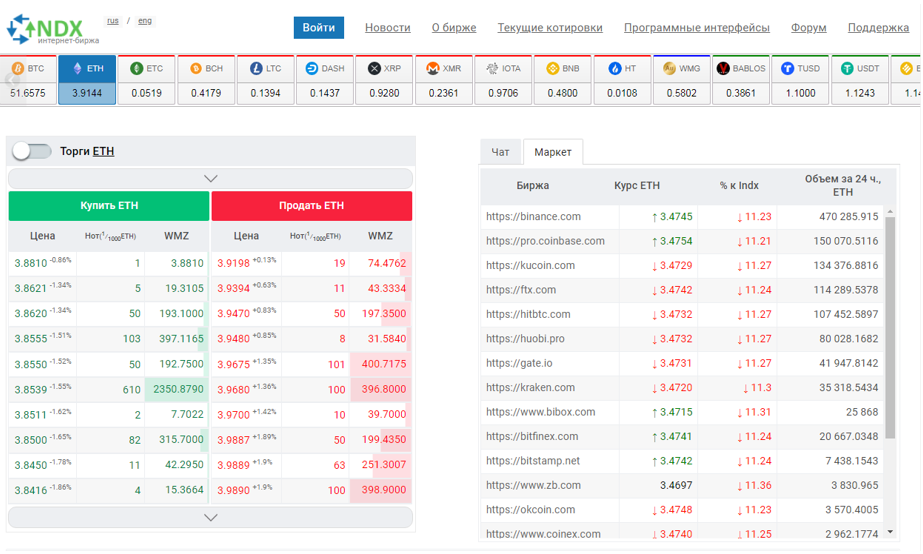Click the NDX logo
This screenshot has height=554, width=923.
point(53,29)
